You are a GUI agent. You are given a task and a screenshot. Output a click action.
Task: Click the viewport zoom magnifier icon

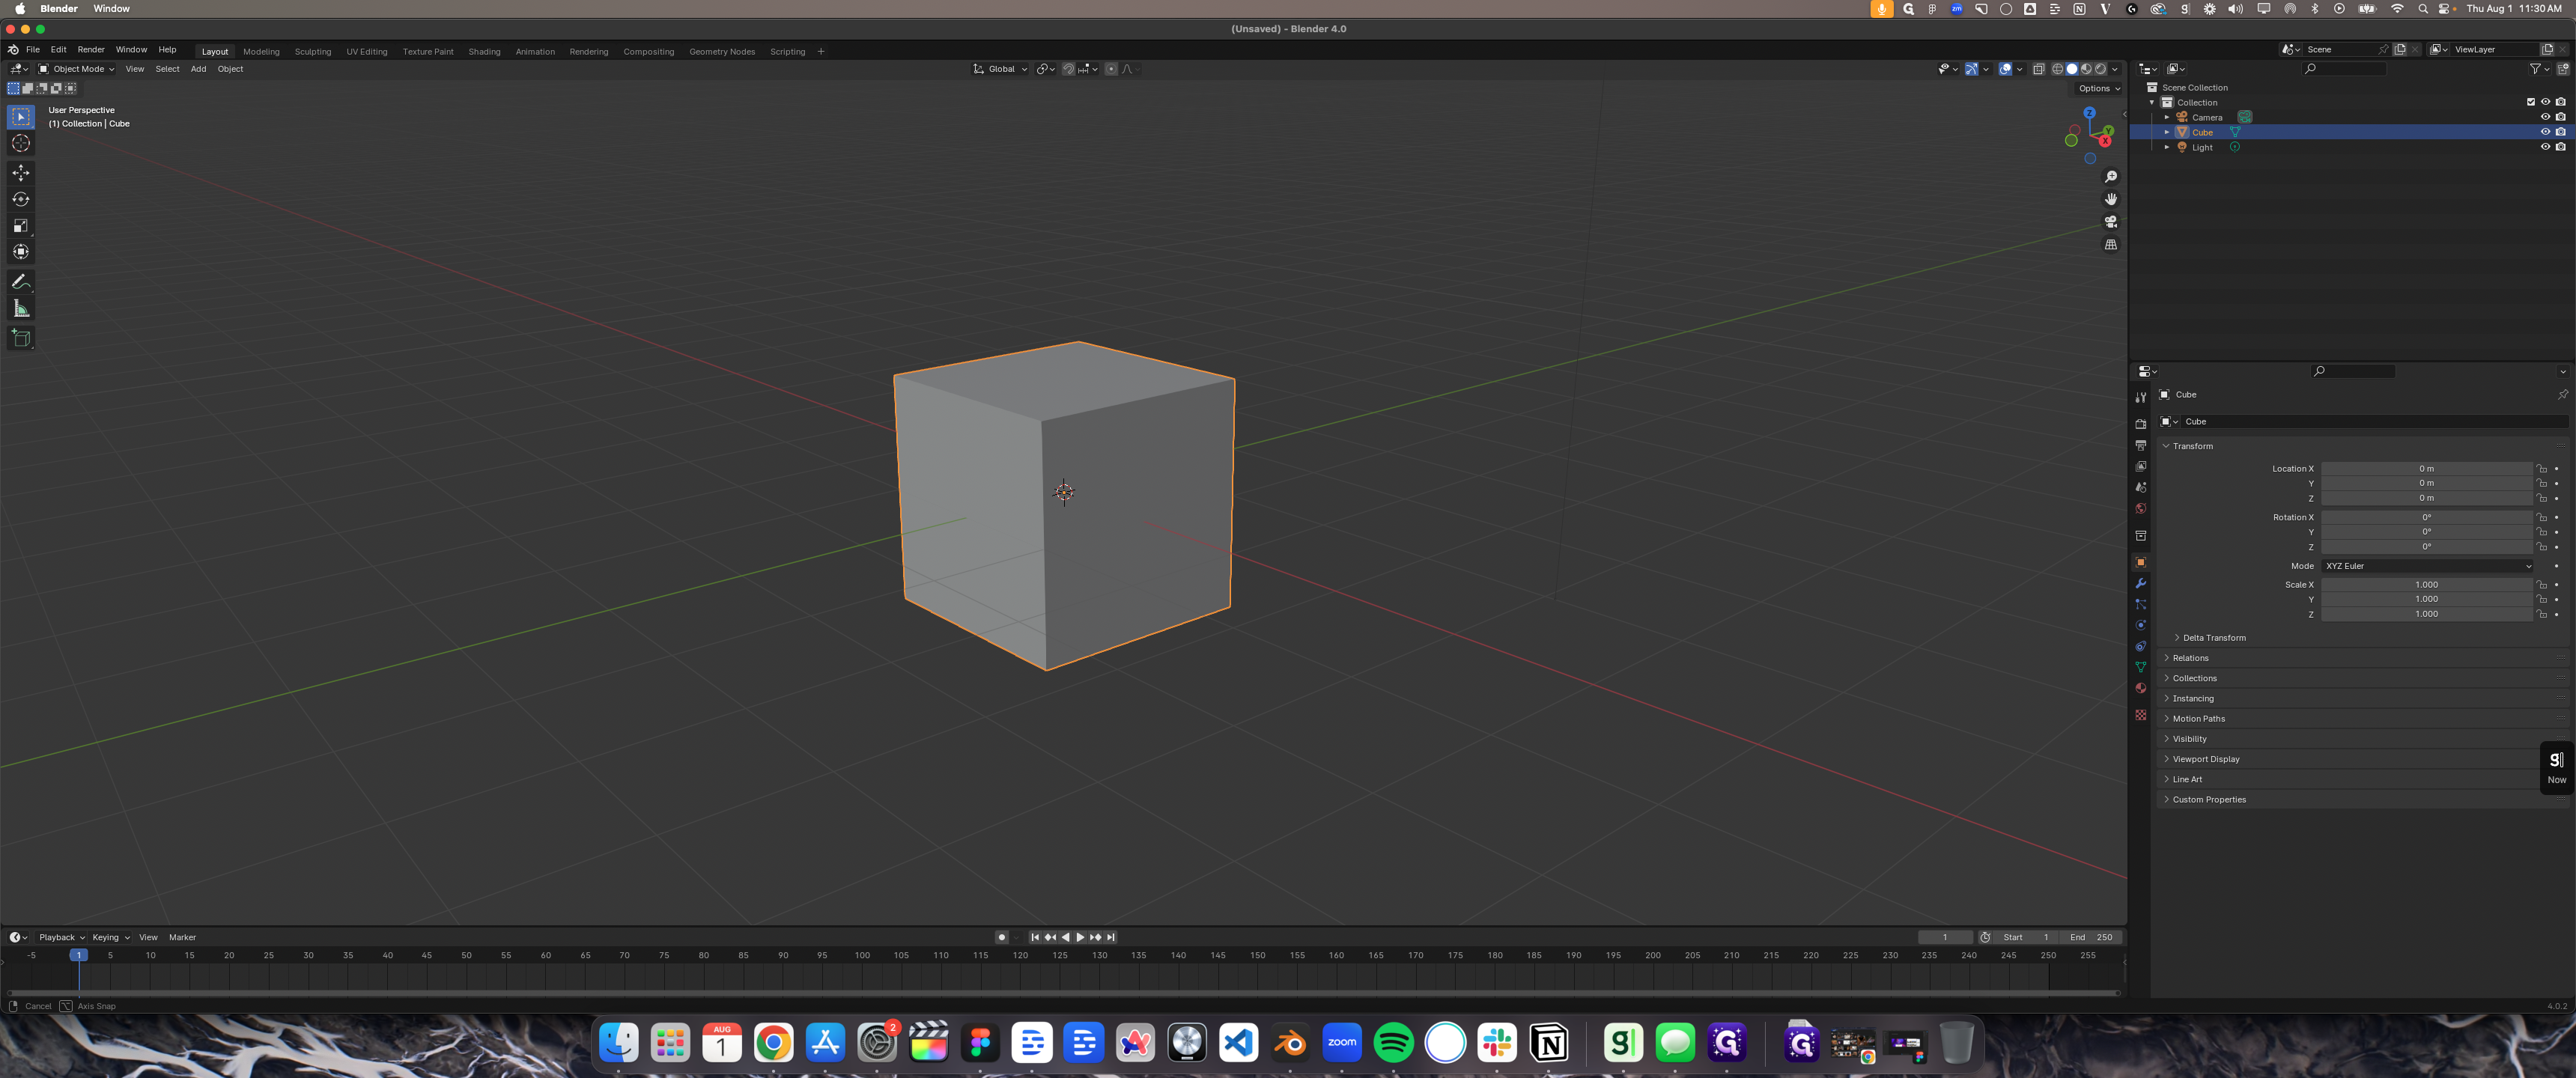click(x=2111, y=176)
